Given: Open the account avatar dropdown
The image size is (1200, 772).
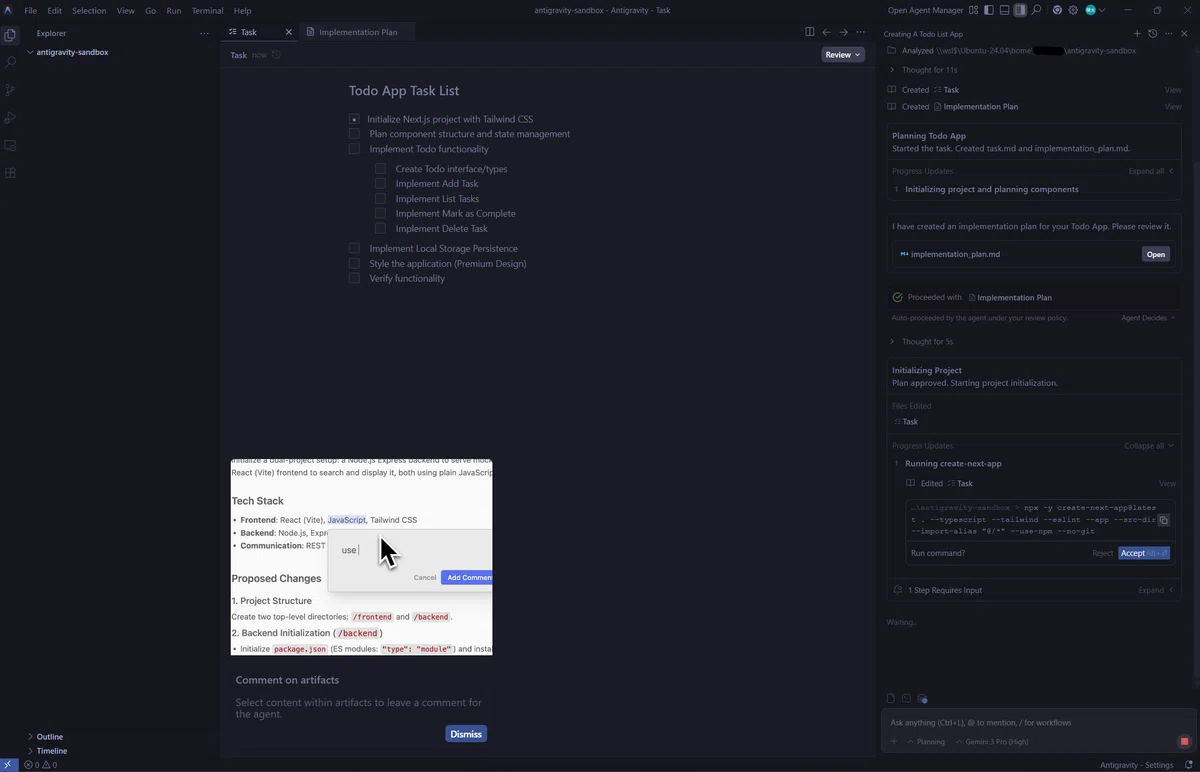Looking at the screenshot, I should (x=1094, y=10).
